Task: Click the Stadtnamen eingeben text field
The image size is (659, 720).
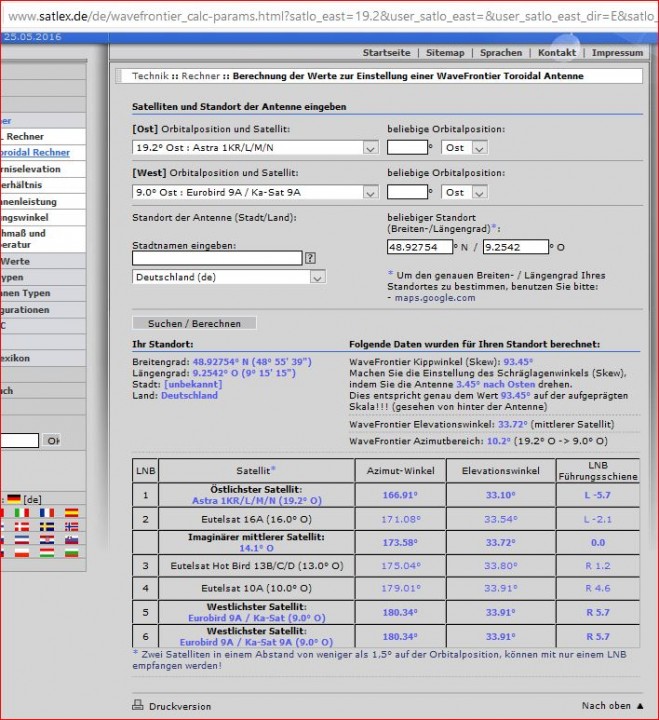Action: coord(216,258)
